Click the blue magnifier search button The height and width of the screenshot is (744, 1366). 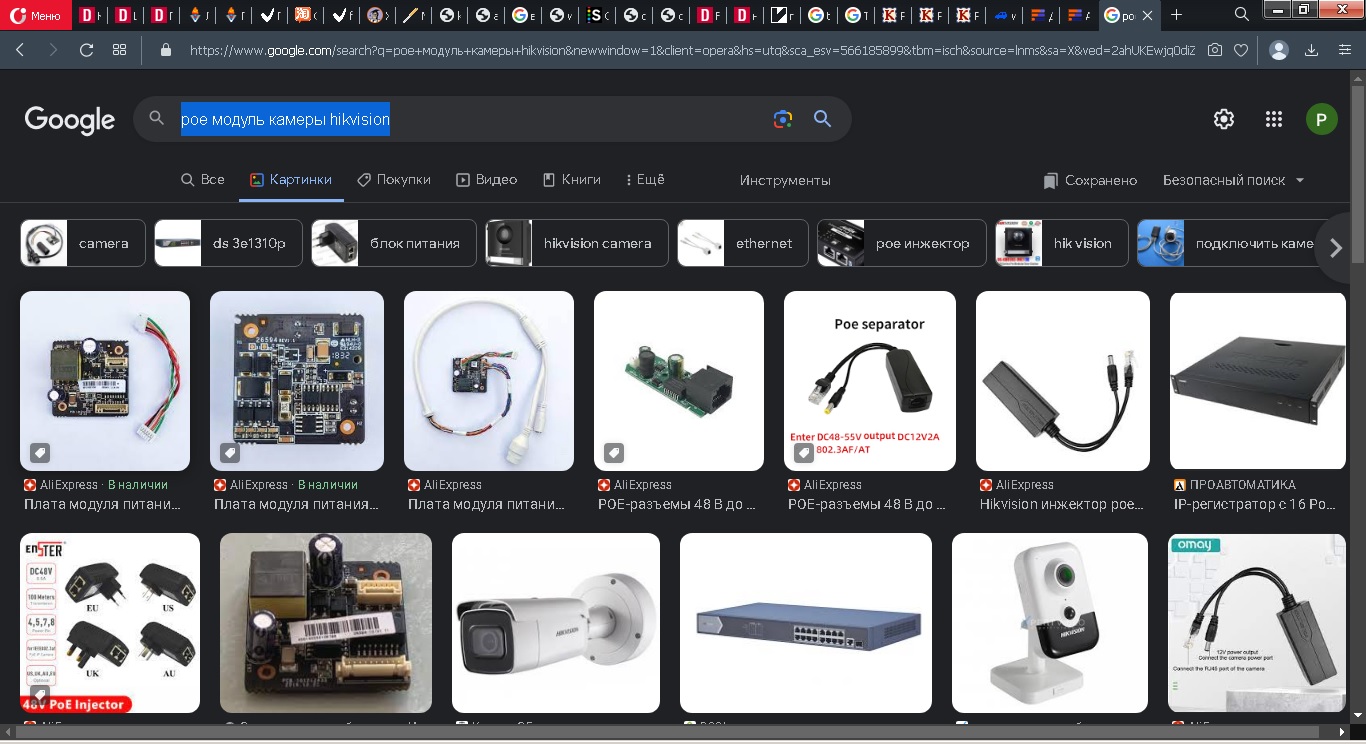point(823,119)
